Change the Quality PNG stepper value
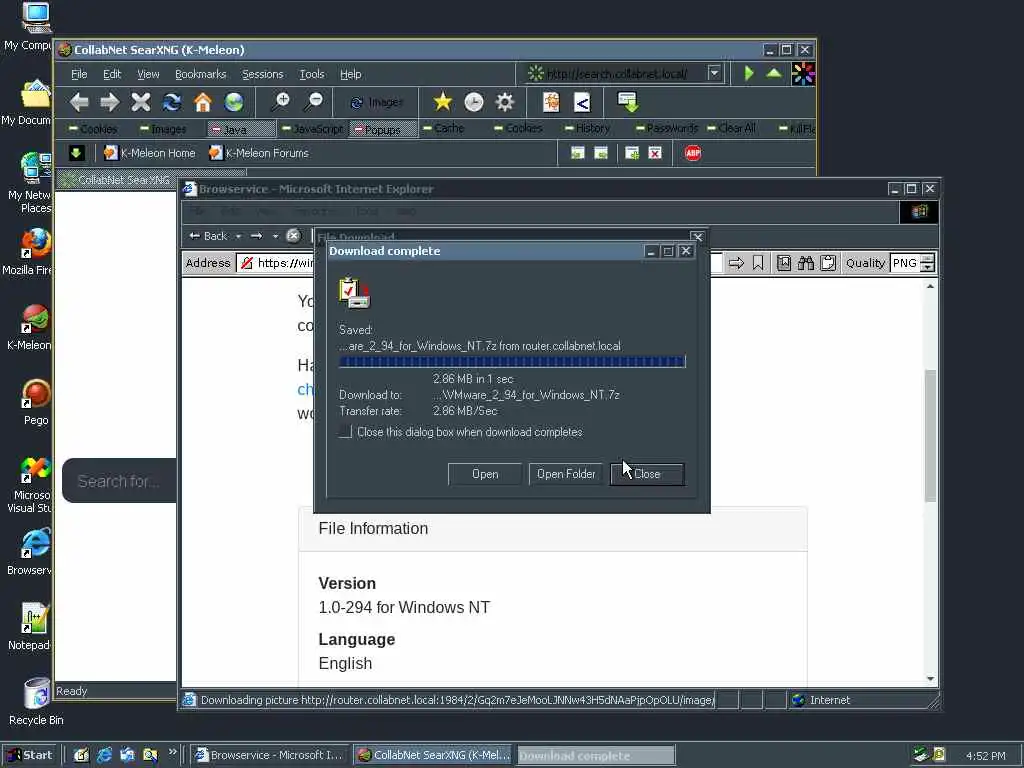Viewport: 1024px width, 768px height. 927,263
